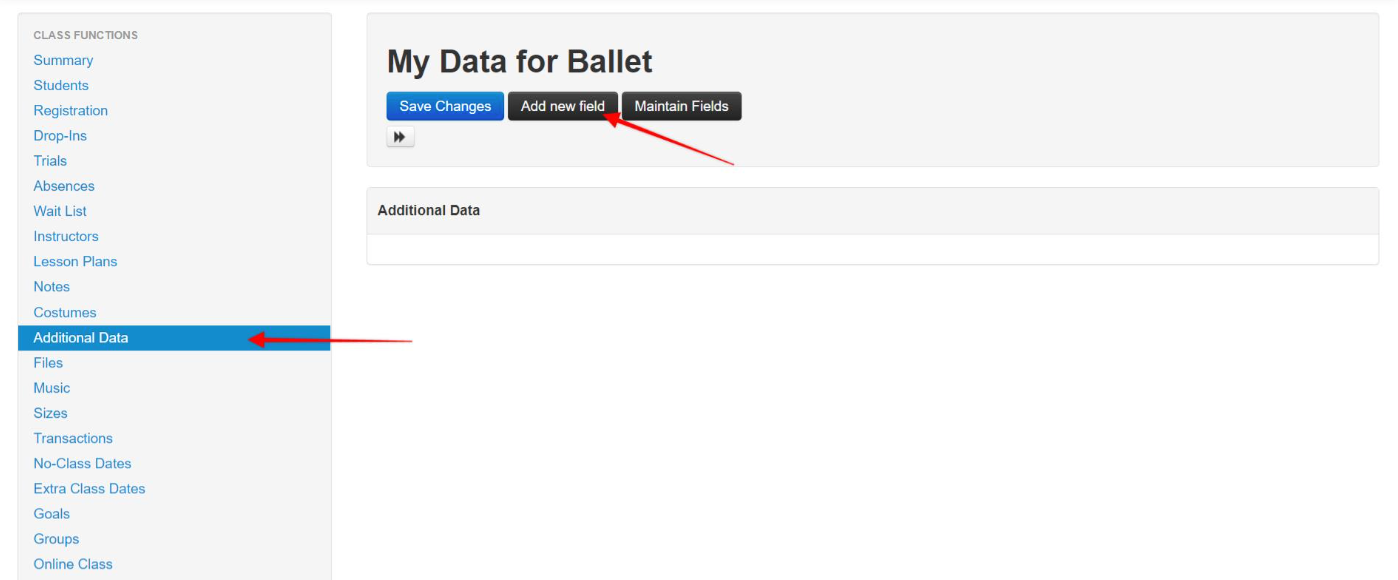
Task: View class Transactions
Action: 73,438
